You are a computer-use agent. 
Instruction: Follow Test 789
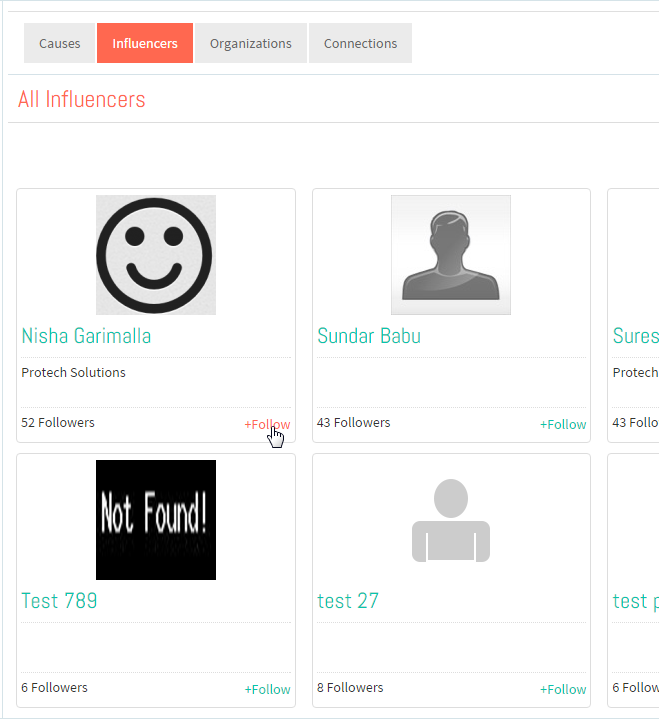[x=267, y=689]
